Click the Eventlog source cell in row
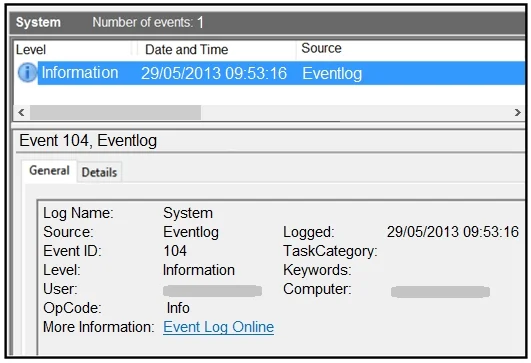 pos(332,73)
